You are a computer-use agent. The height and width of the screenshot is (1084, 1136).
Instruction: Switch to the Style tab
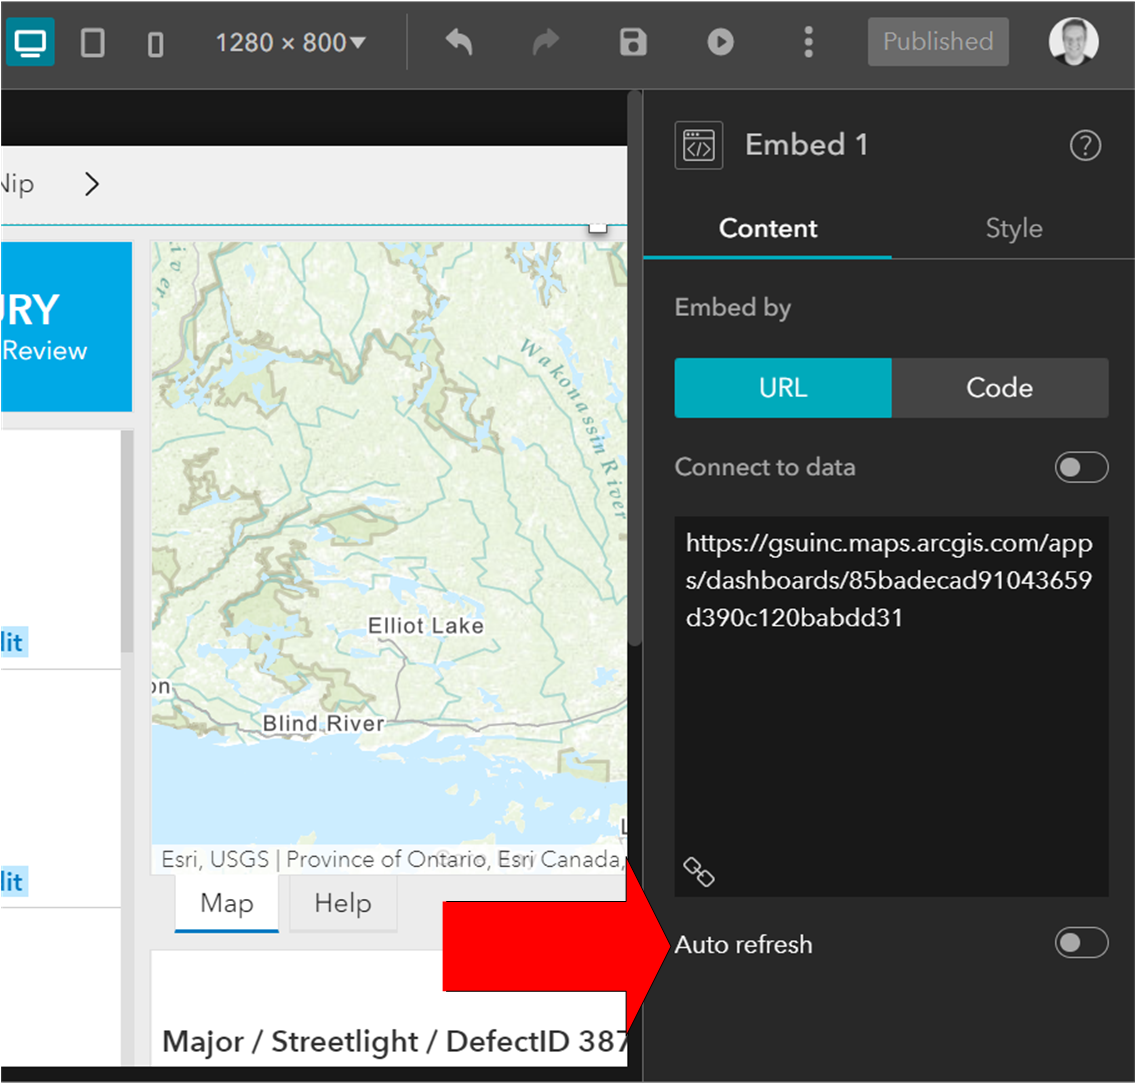coord(1013,228)
